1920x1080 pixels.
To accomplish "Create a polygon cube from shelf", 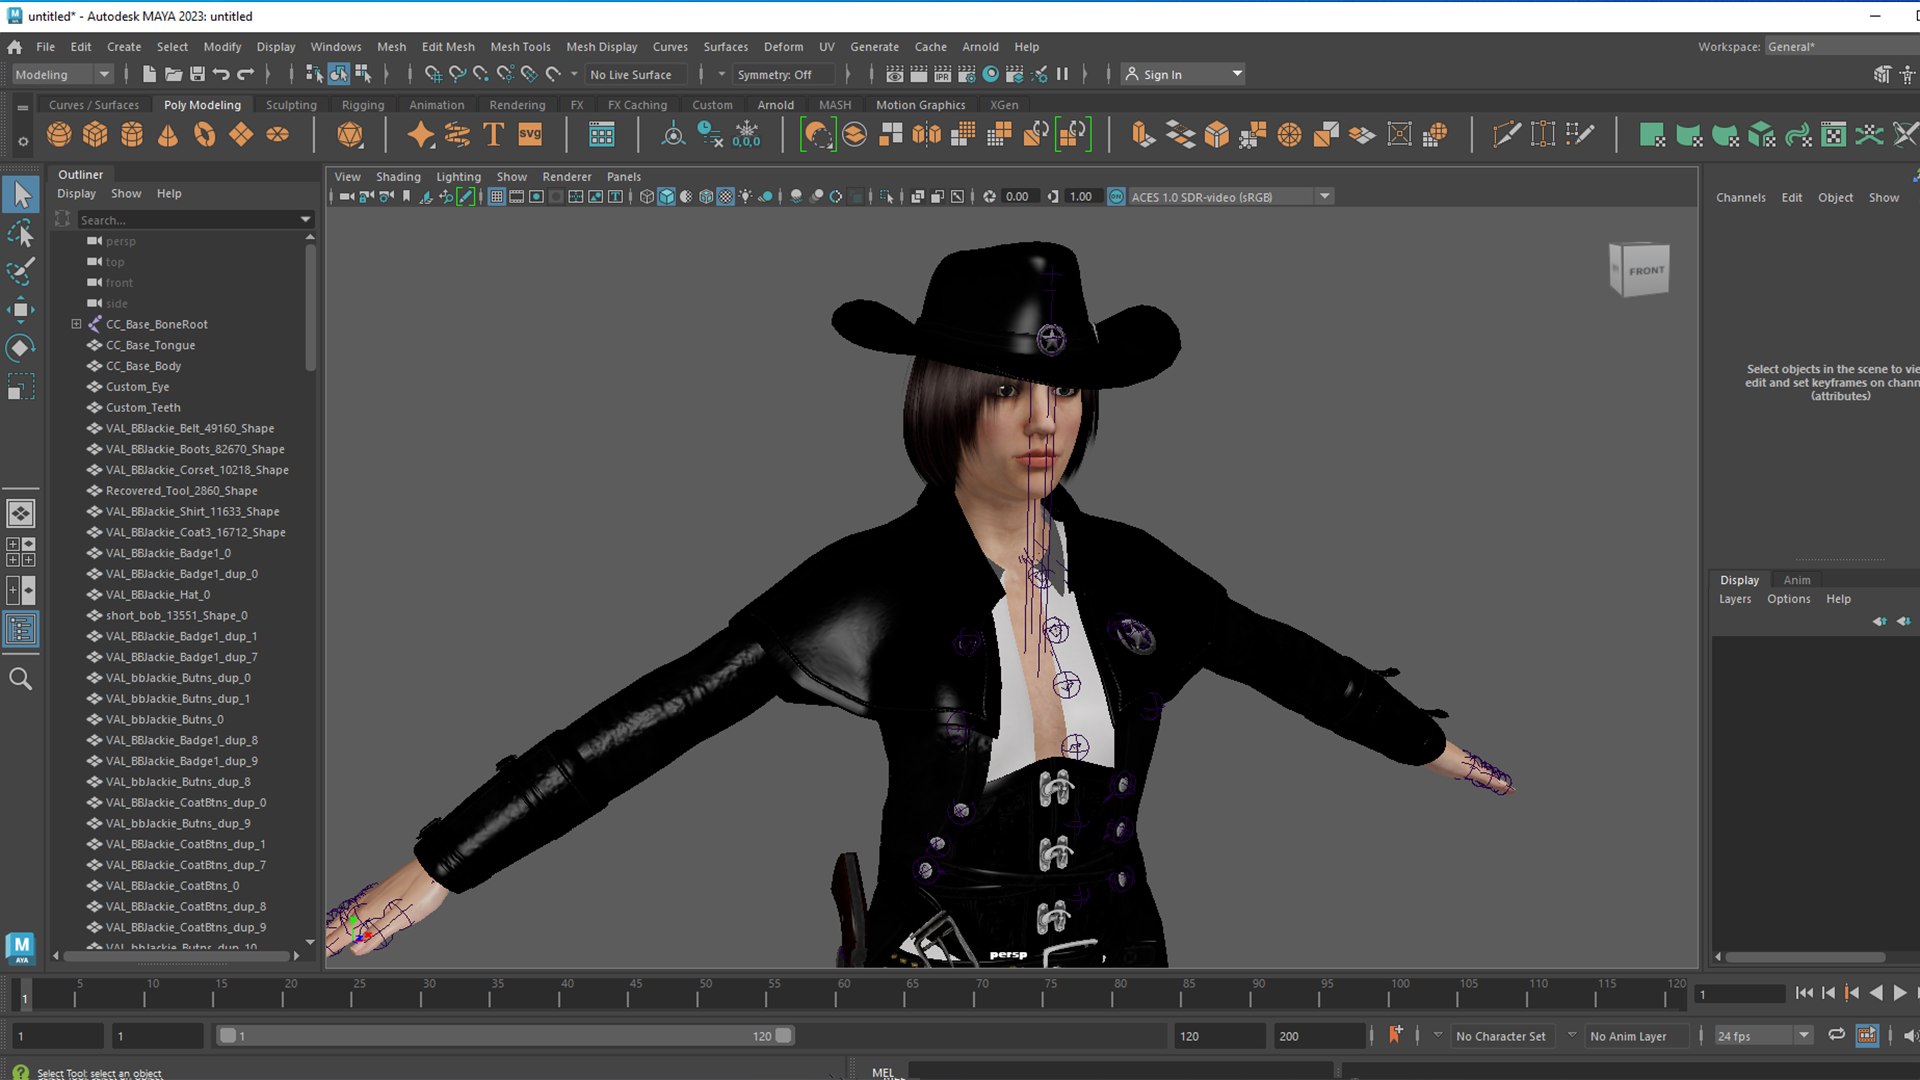I will 95,134.
